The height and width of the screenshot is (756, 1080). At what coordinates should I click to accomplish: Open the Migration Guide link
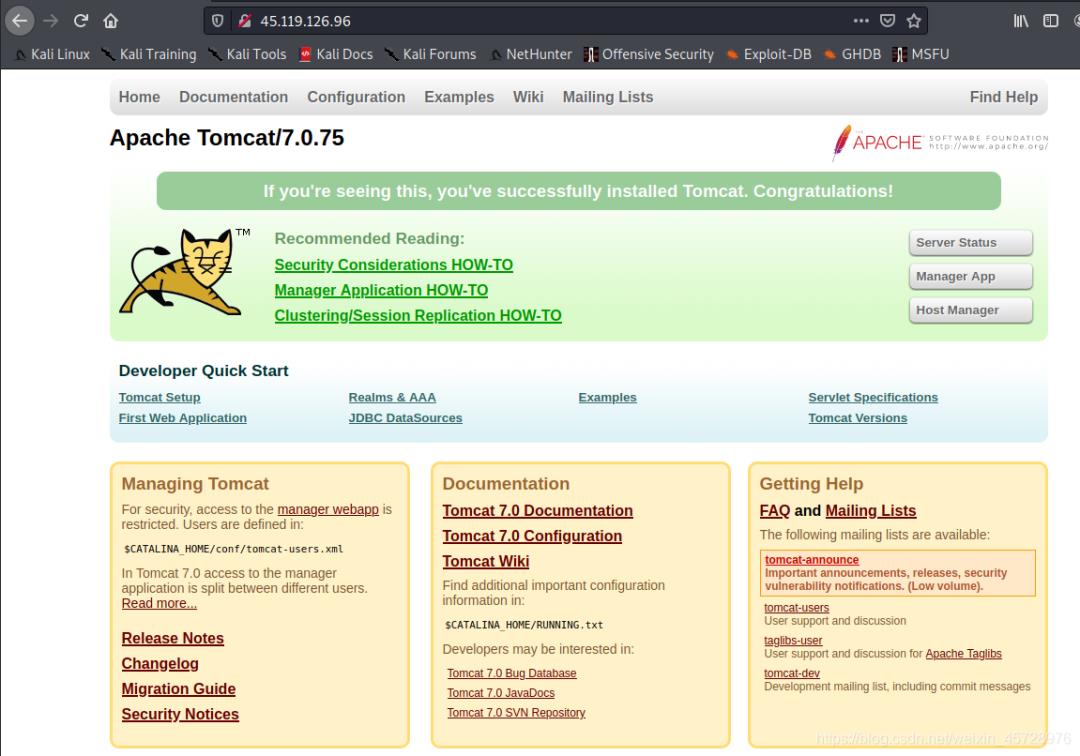pyautogui.click(x=178, y=689)
